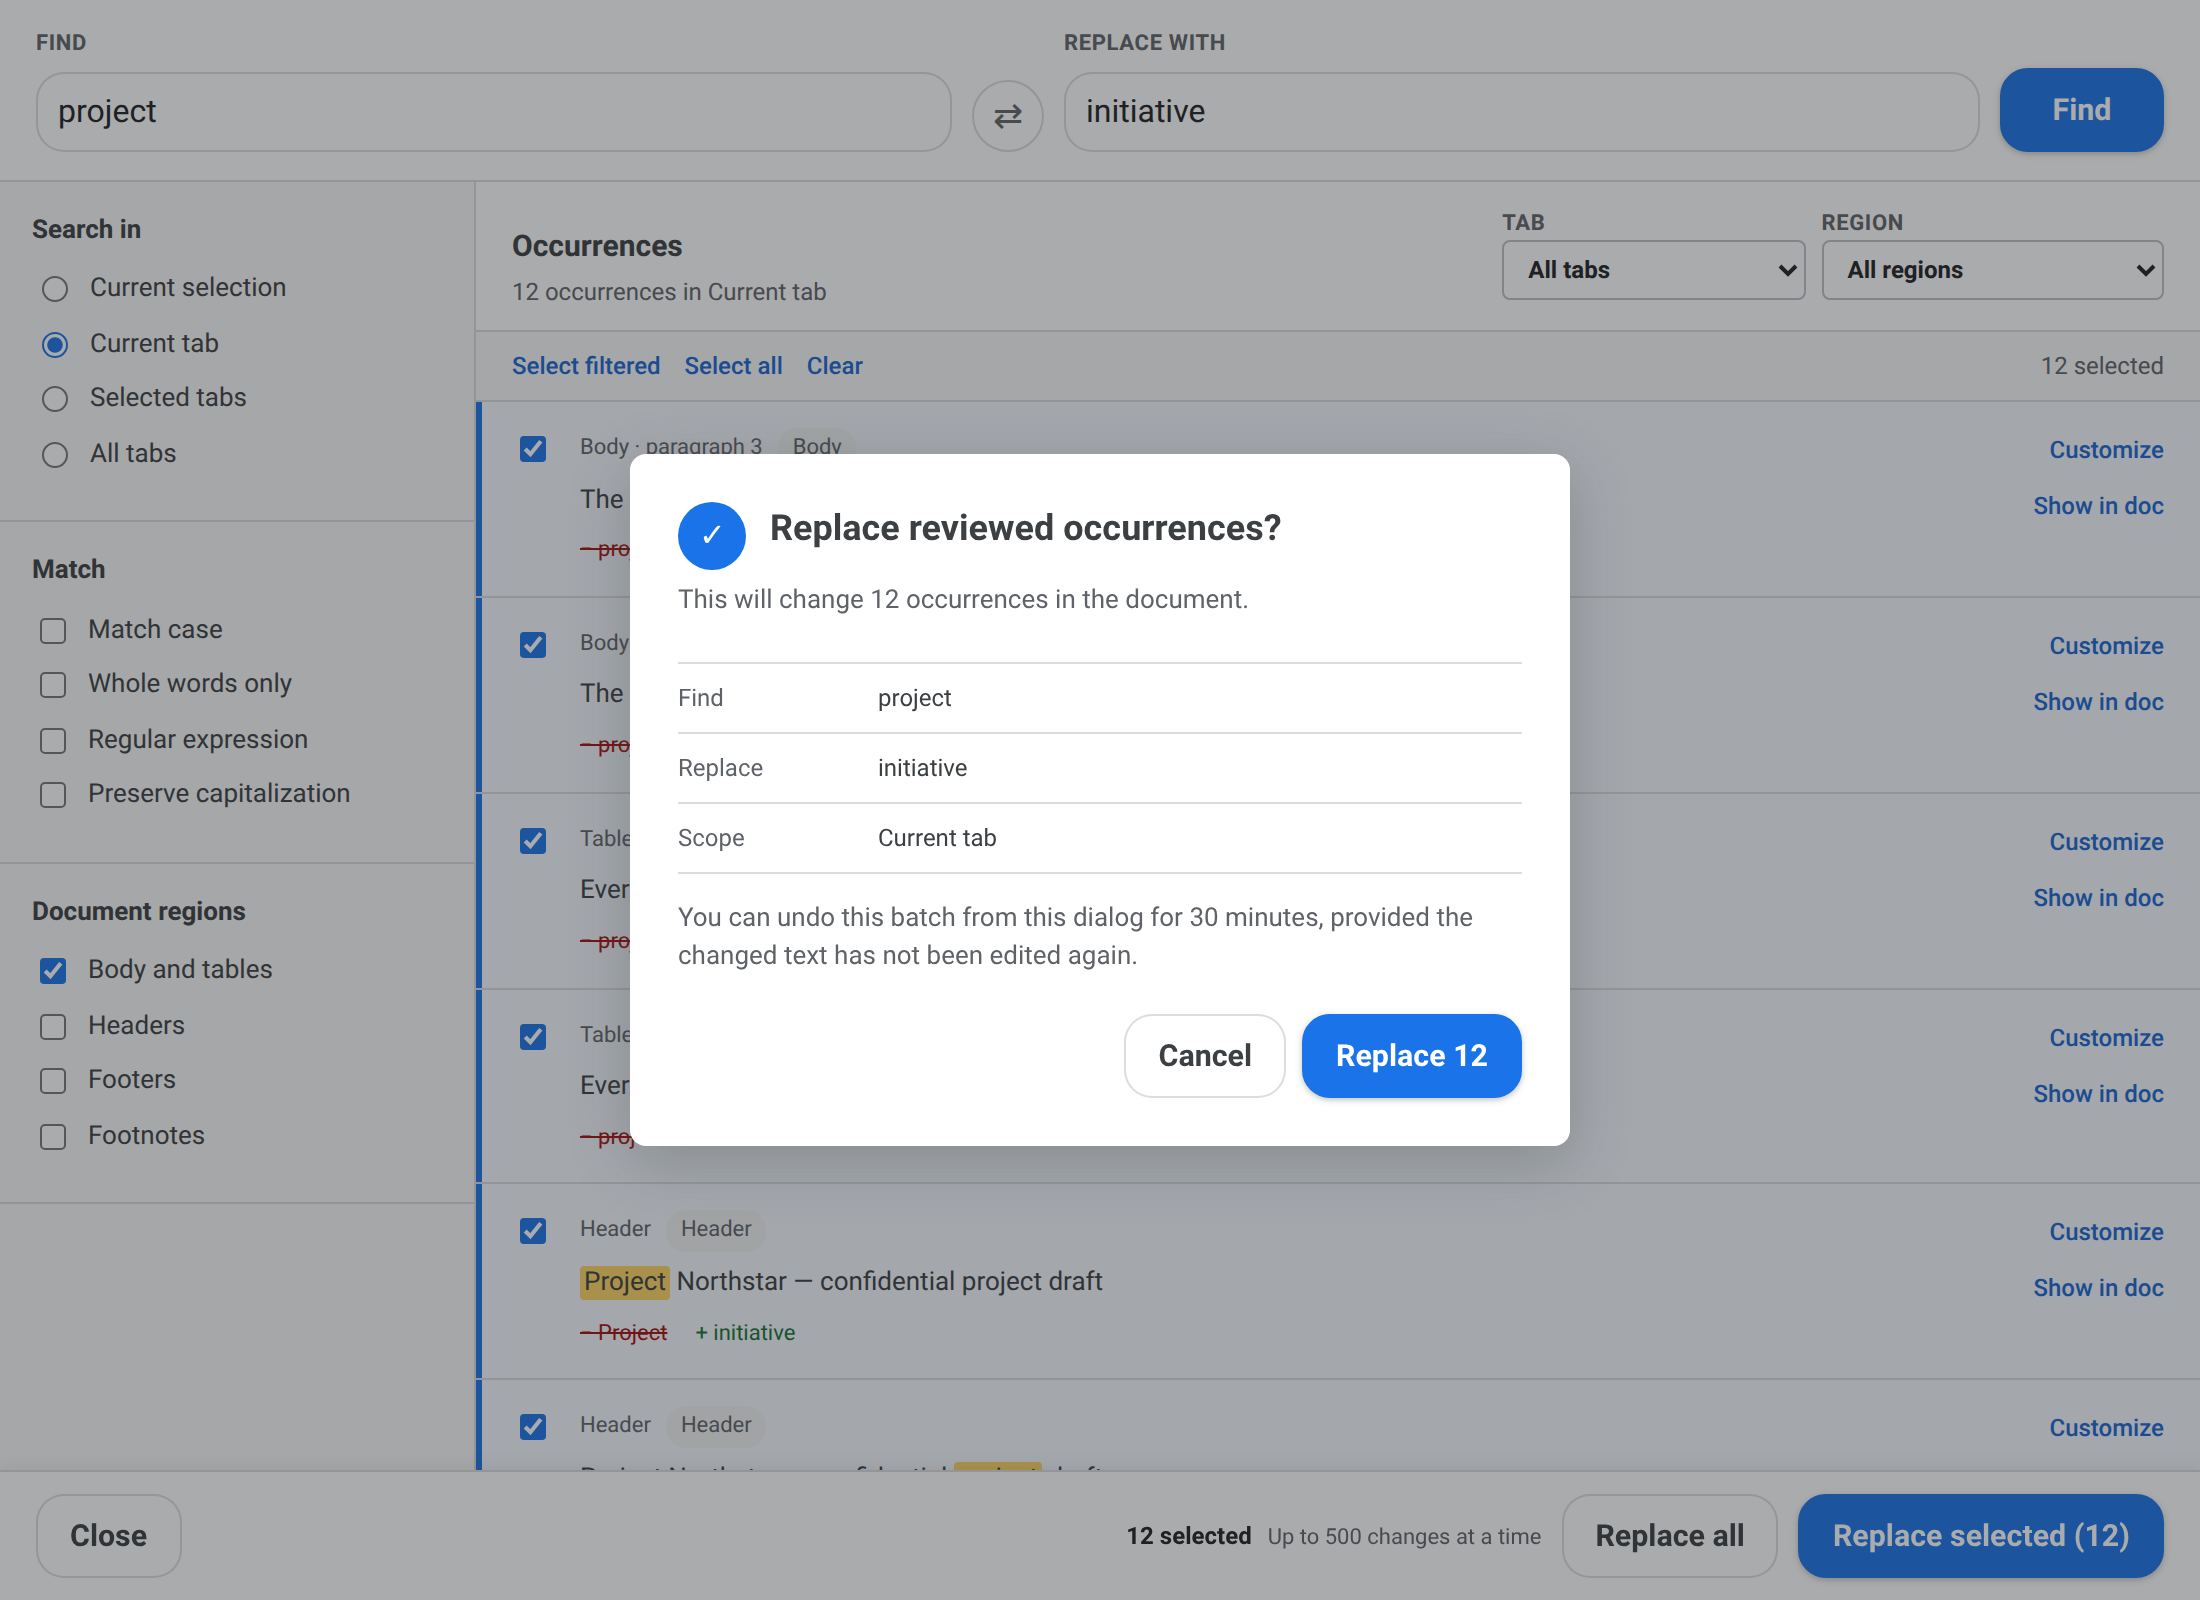Click Customize for Project Northstar header occurrence
This screenshot has width=2200, height=1600.
tap(2106, 1232)
